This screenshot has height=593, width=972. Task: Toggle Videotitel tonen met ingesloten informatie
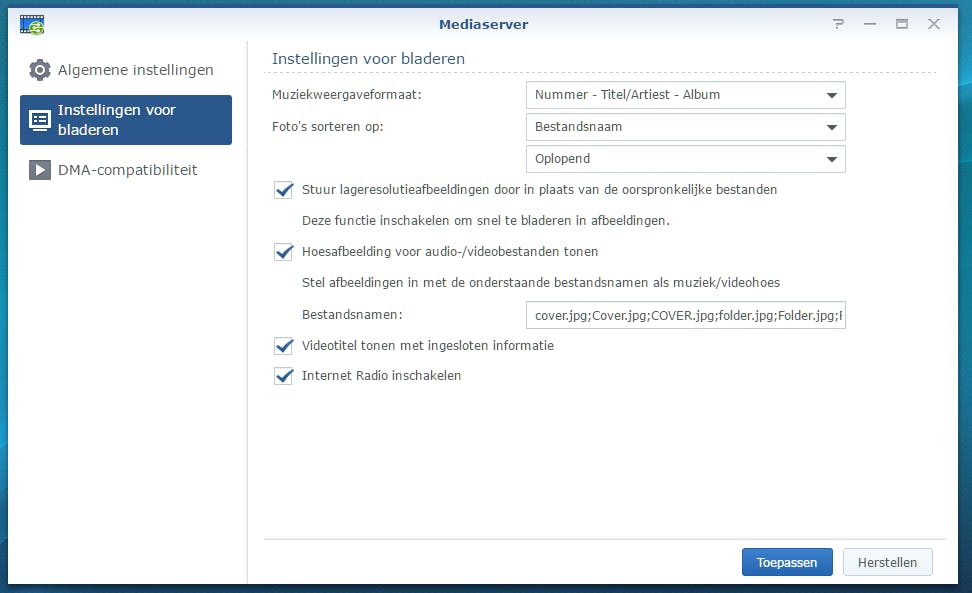coord(284,346)
